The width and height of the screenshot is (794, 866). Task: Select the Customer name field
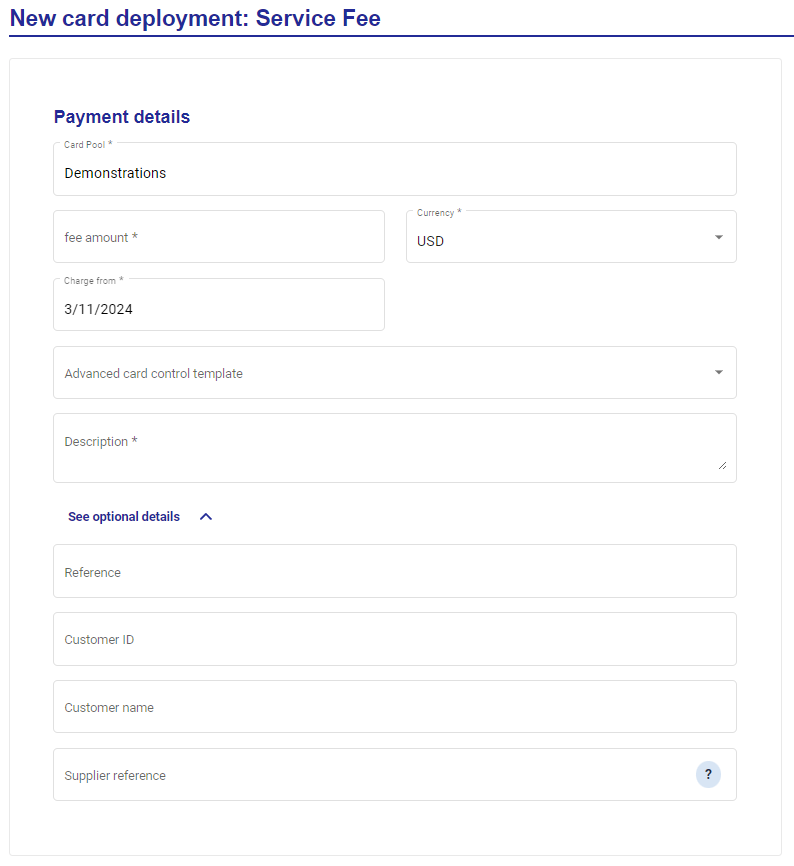pyautogui.click(x=395, y=707)
